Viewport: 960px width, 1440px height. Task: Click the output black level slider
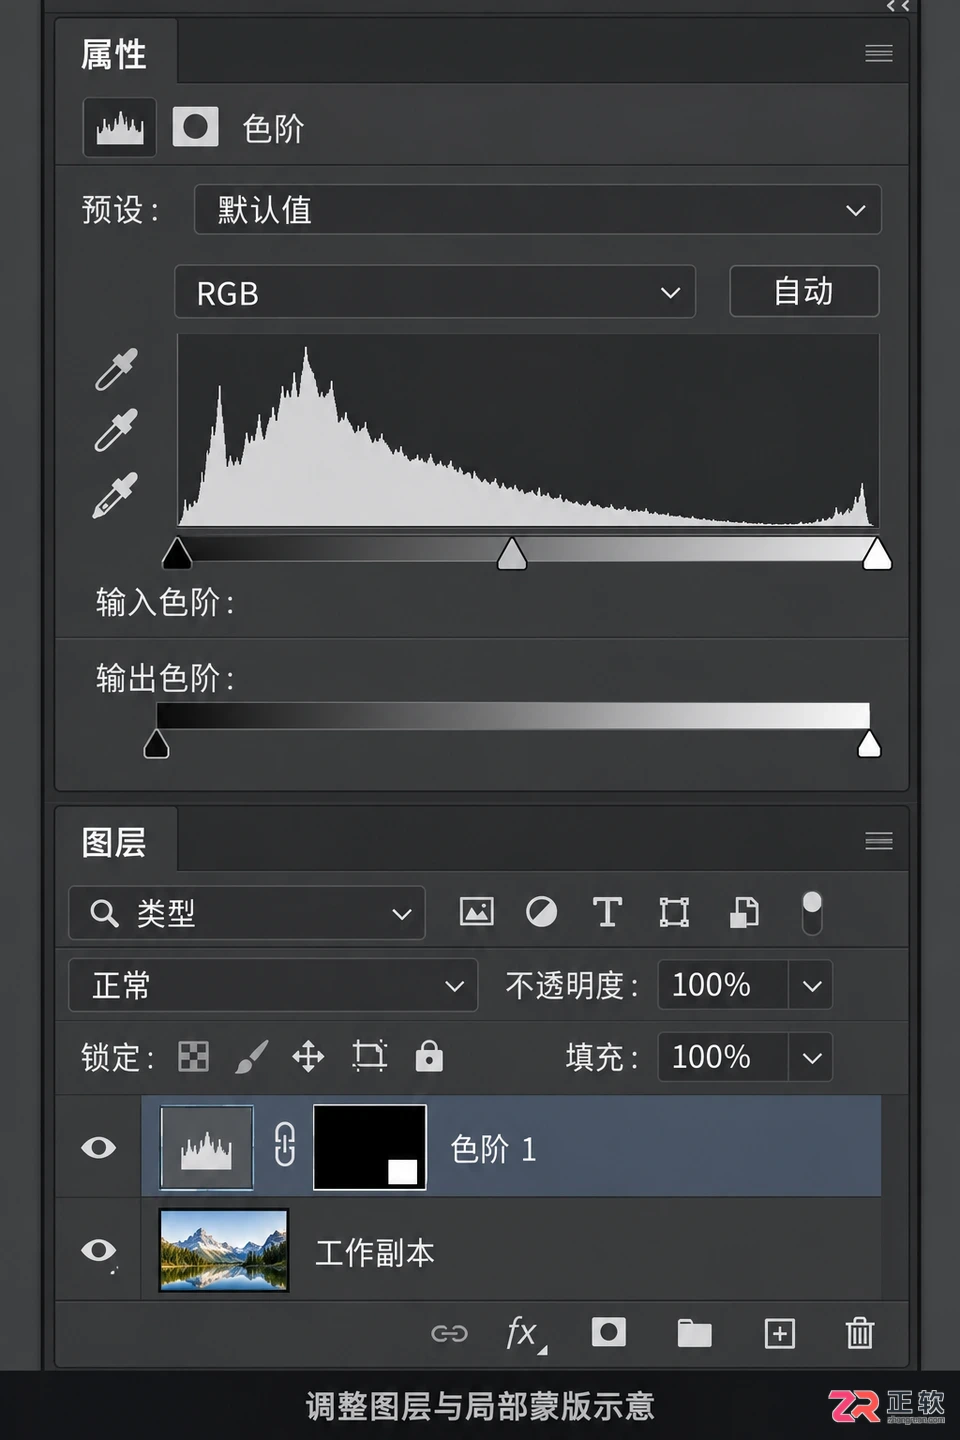pyautogui.click(x=156, y=744)
